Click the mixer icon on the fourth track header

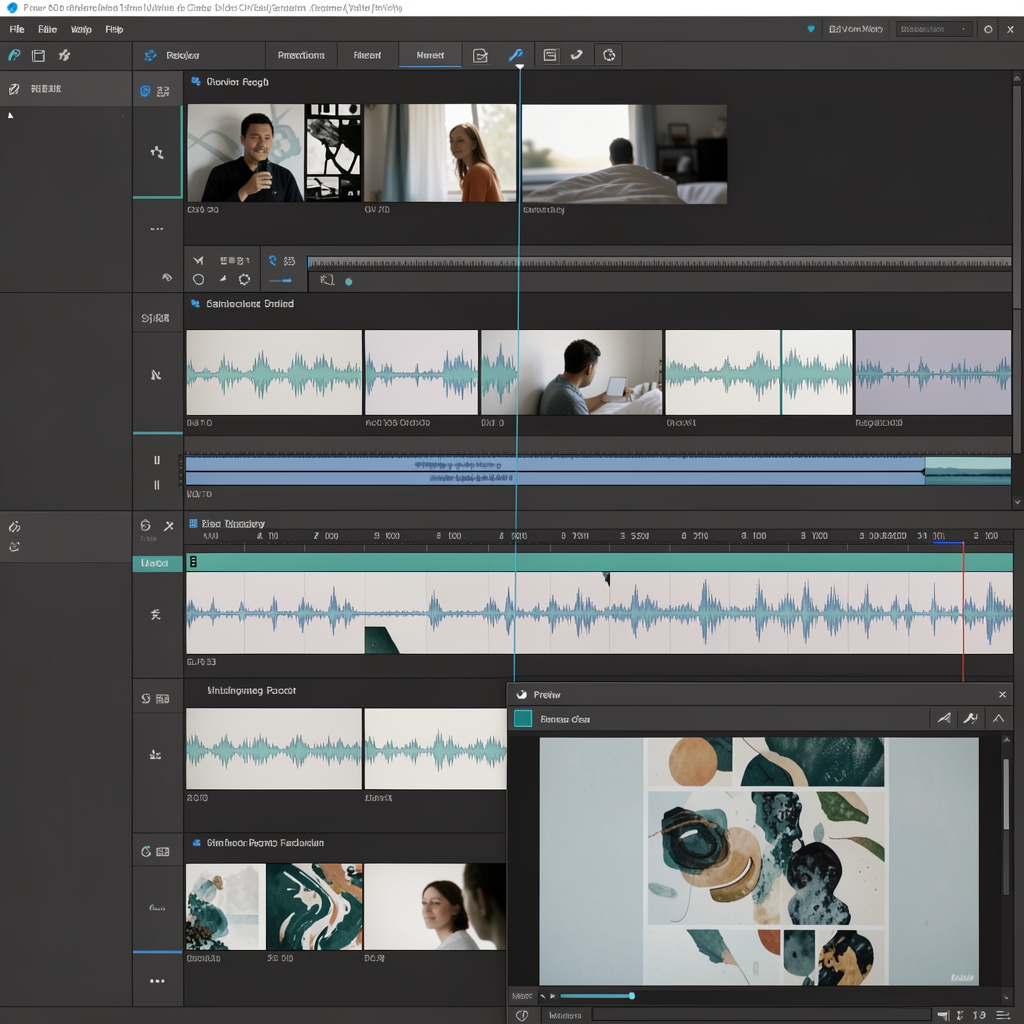pyautogui.click(x=155, y=754)
